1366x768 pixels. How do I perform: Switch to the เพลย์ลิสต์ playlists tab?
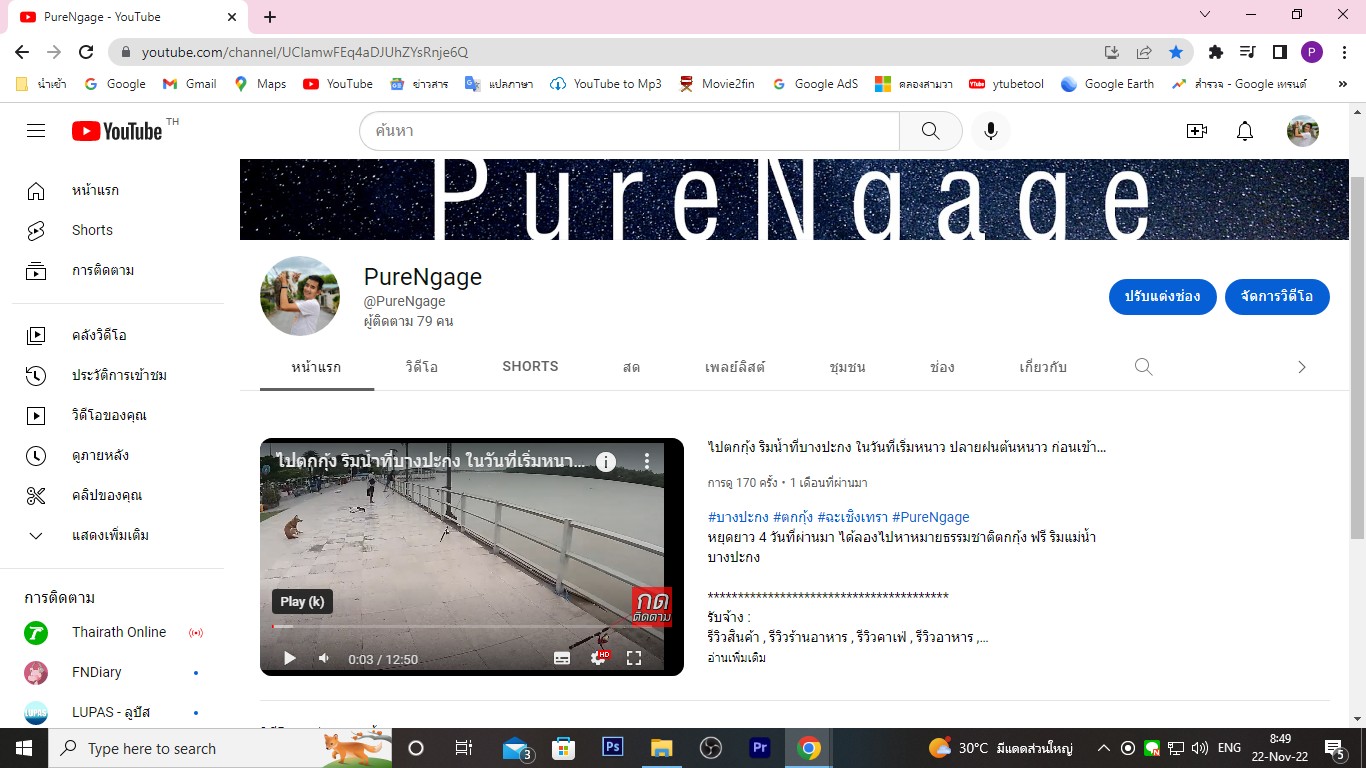735,367
